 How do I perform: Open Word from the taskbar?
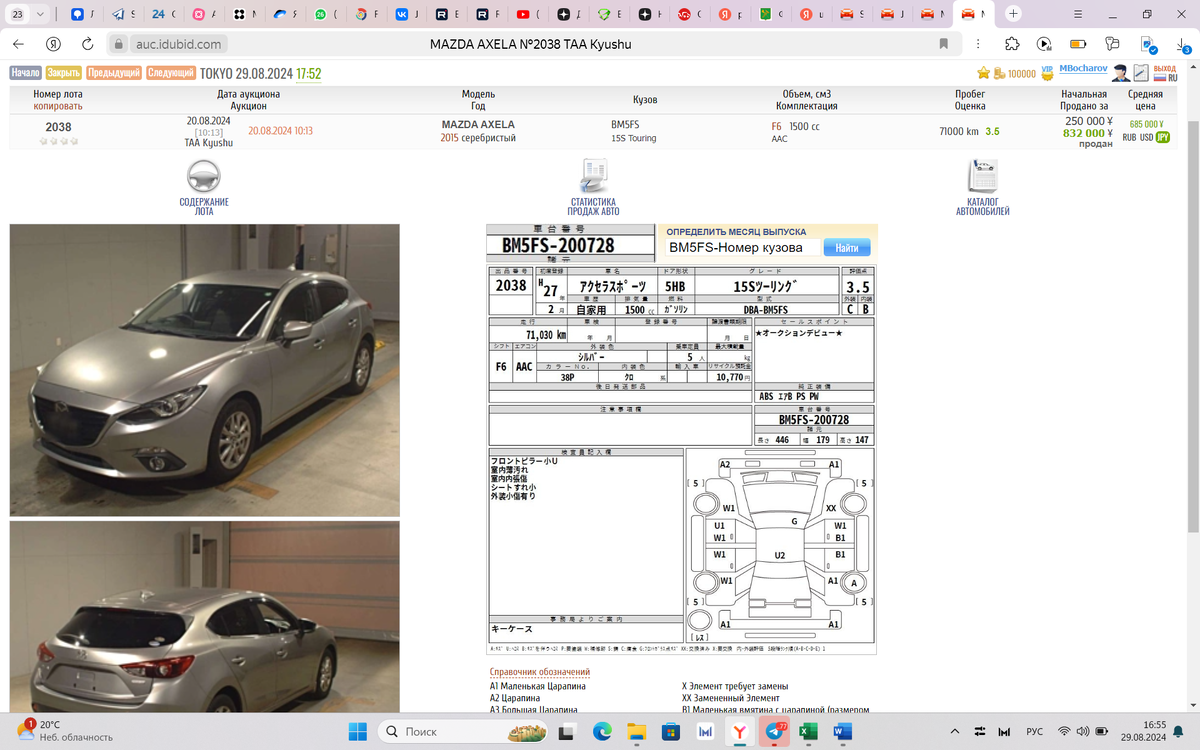(842, 732)
